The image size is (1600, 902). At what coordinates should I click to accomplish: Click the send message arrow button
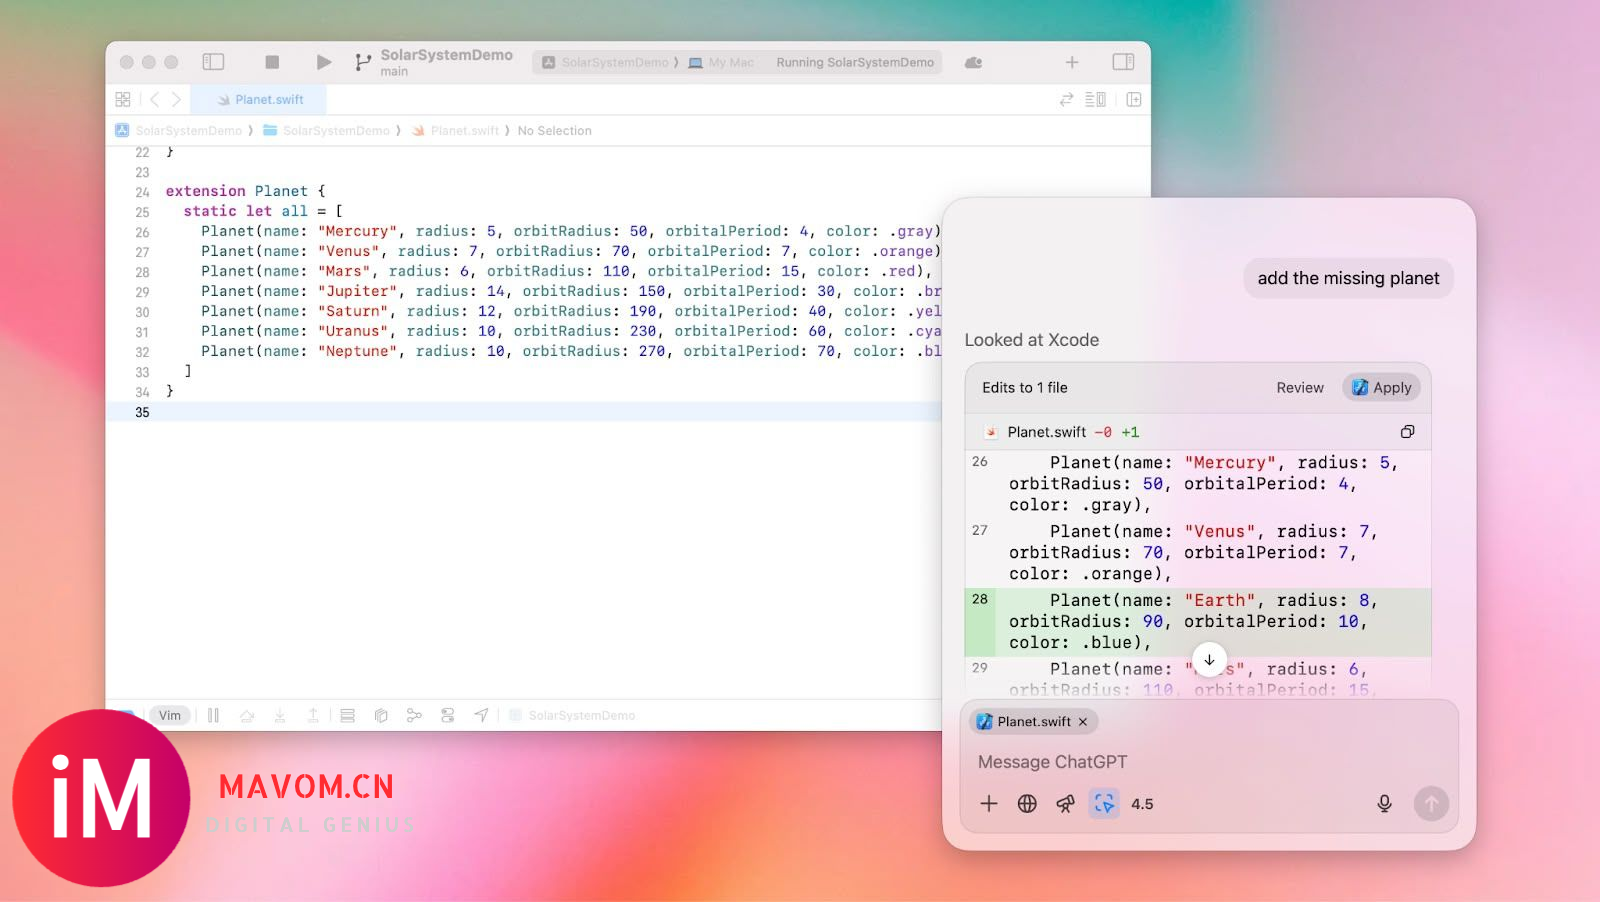coord(1431,804)
